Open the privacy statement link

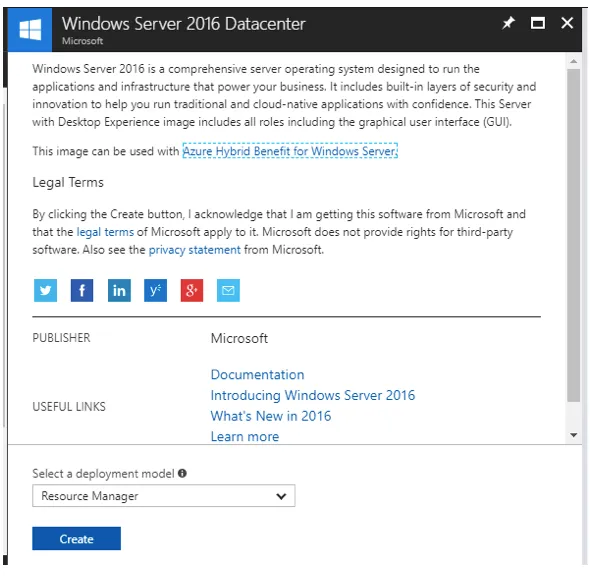[195, 250]
